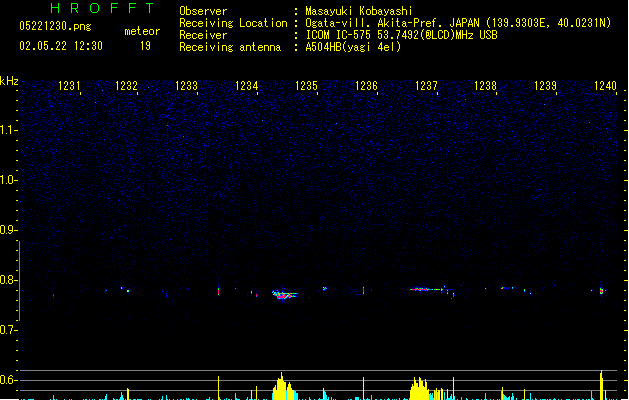Screen dimensions: 629x400
Task: Click the 1237 time marker
Action: pos(426,86)
